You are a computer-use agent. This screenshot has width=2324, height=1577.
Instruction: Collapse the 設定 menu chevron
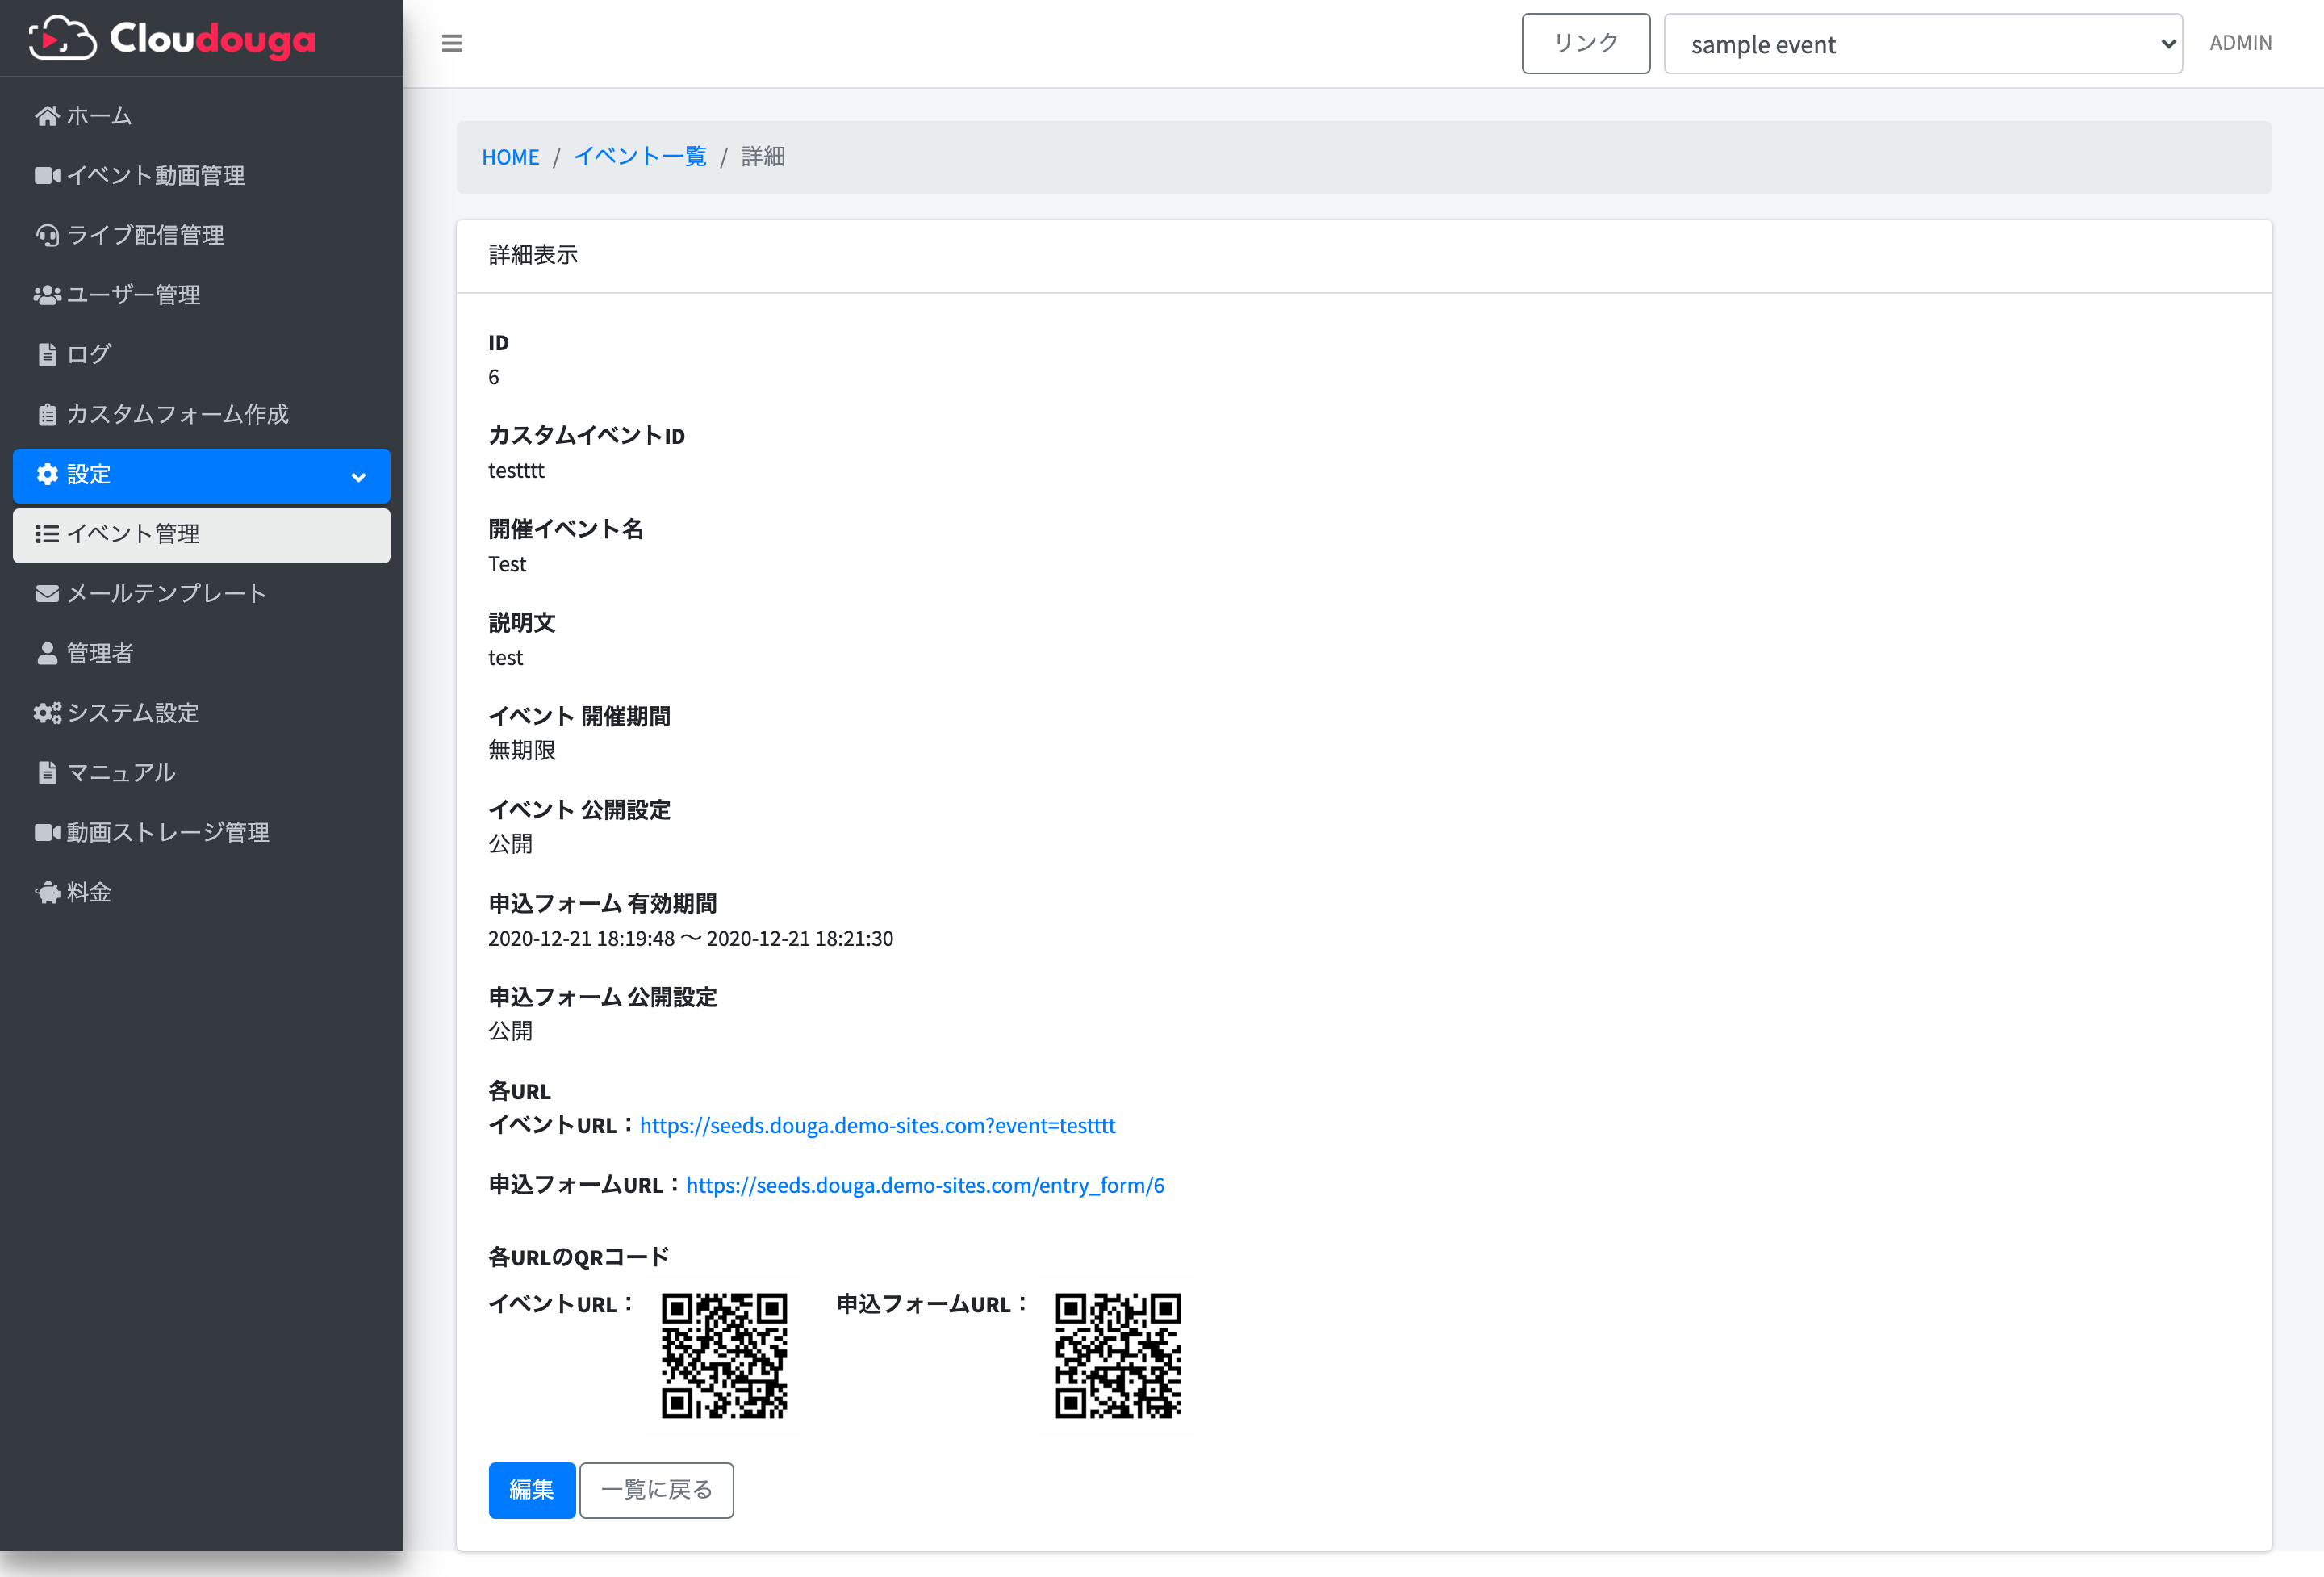(x=359, y=477)
